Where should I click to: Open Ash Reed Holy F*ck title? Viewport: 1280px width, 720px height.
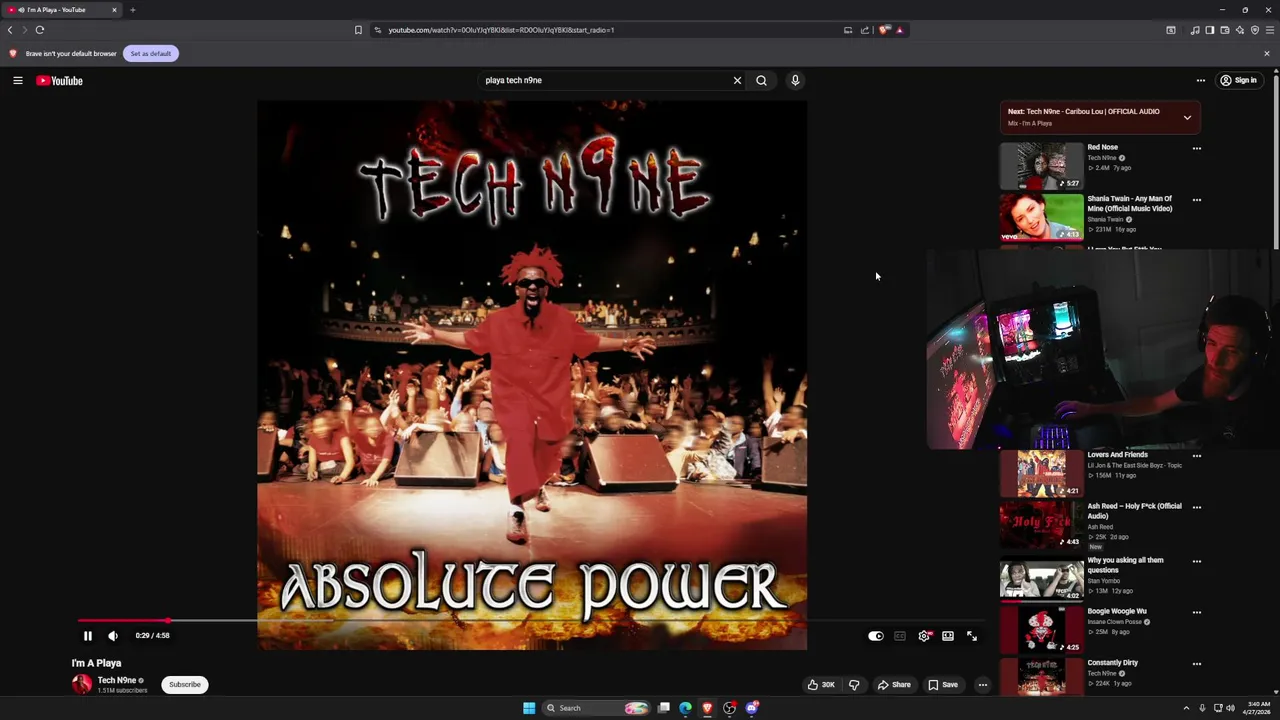(x=1134, y=511)
